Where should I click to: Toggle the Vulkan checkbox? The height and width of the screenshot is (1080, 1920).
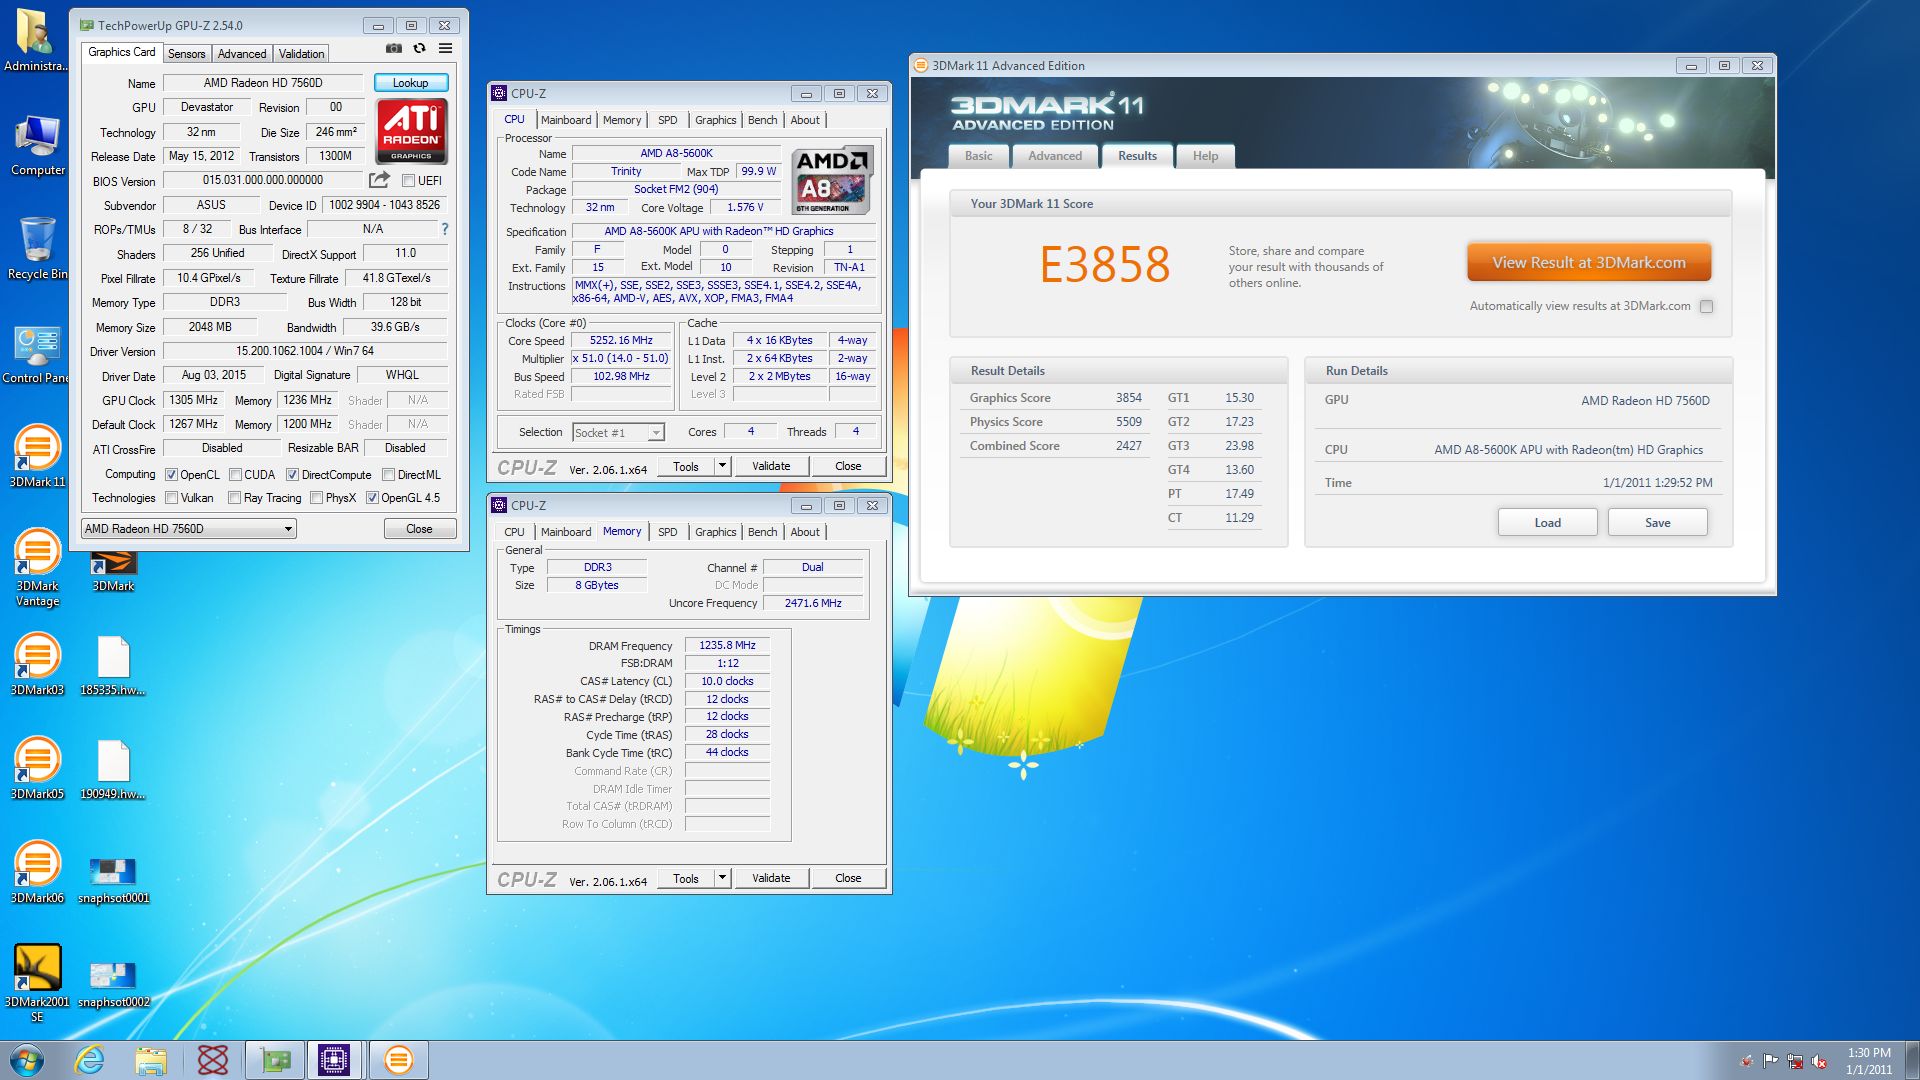pyautogui.click(x=171, y=498)
